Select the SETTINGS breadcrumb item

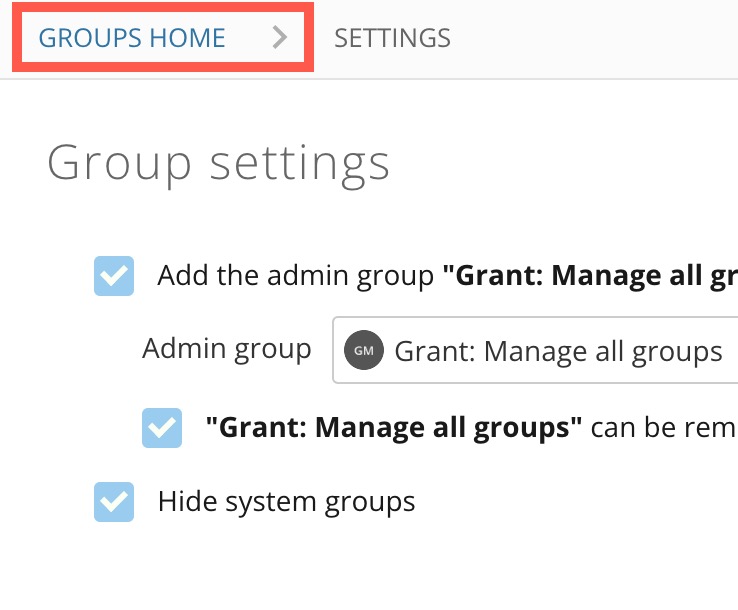392,38
